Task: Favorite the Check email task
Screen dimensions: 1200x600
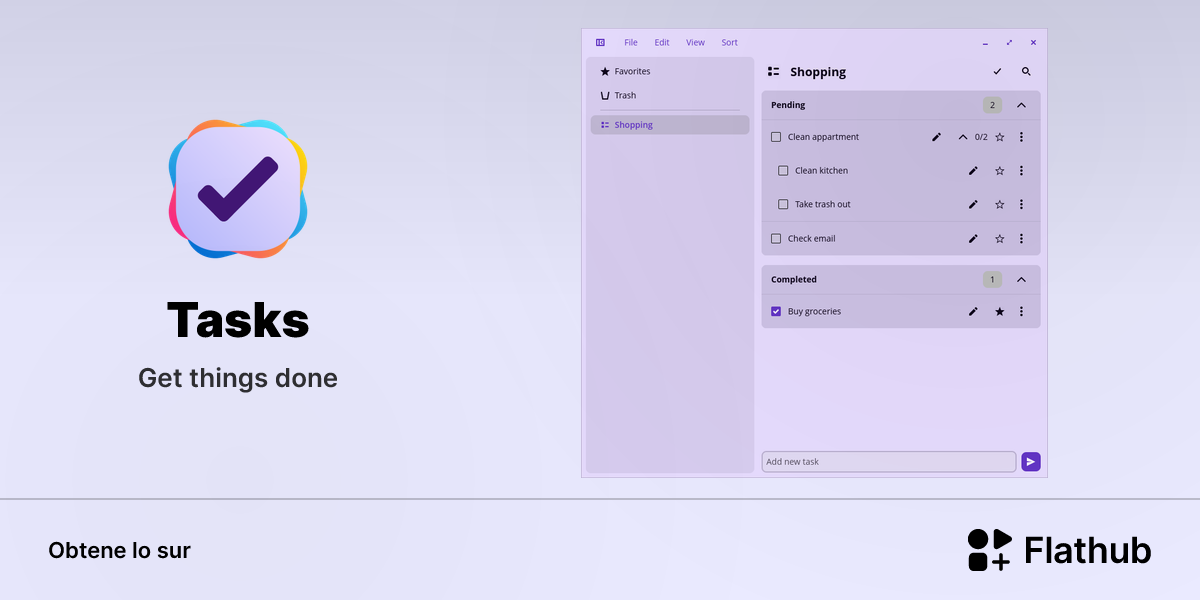Action: 999,239
